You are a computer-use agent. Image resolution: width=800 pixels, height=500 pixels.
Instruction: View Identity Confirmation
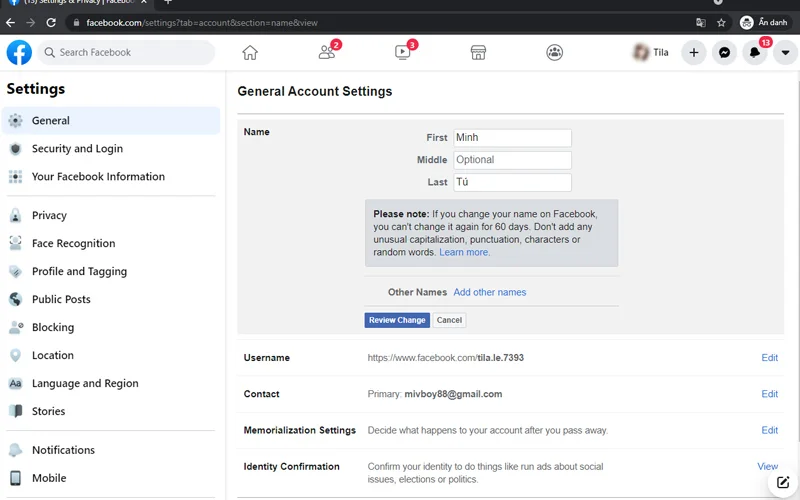click(x=767, y=466)
